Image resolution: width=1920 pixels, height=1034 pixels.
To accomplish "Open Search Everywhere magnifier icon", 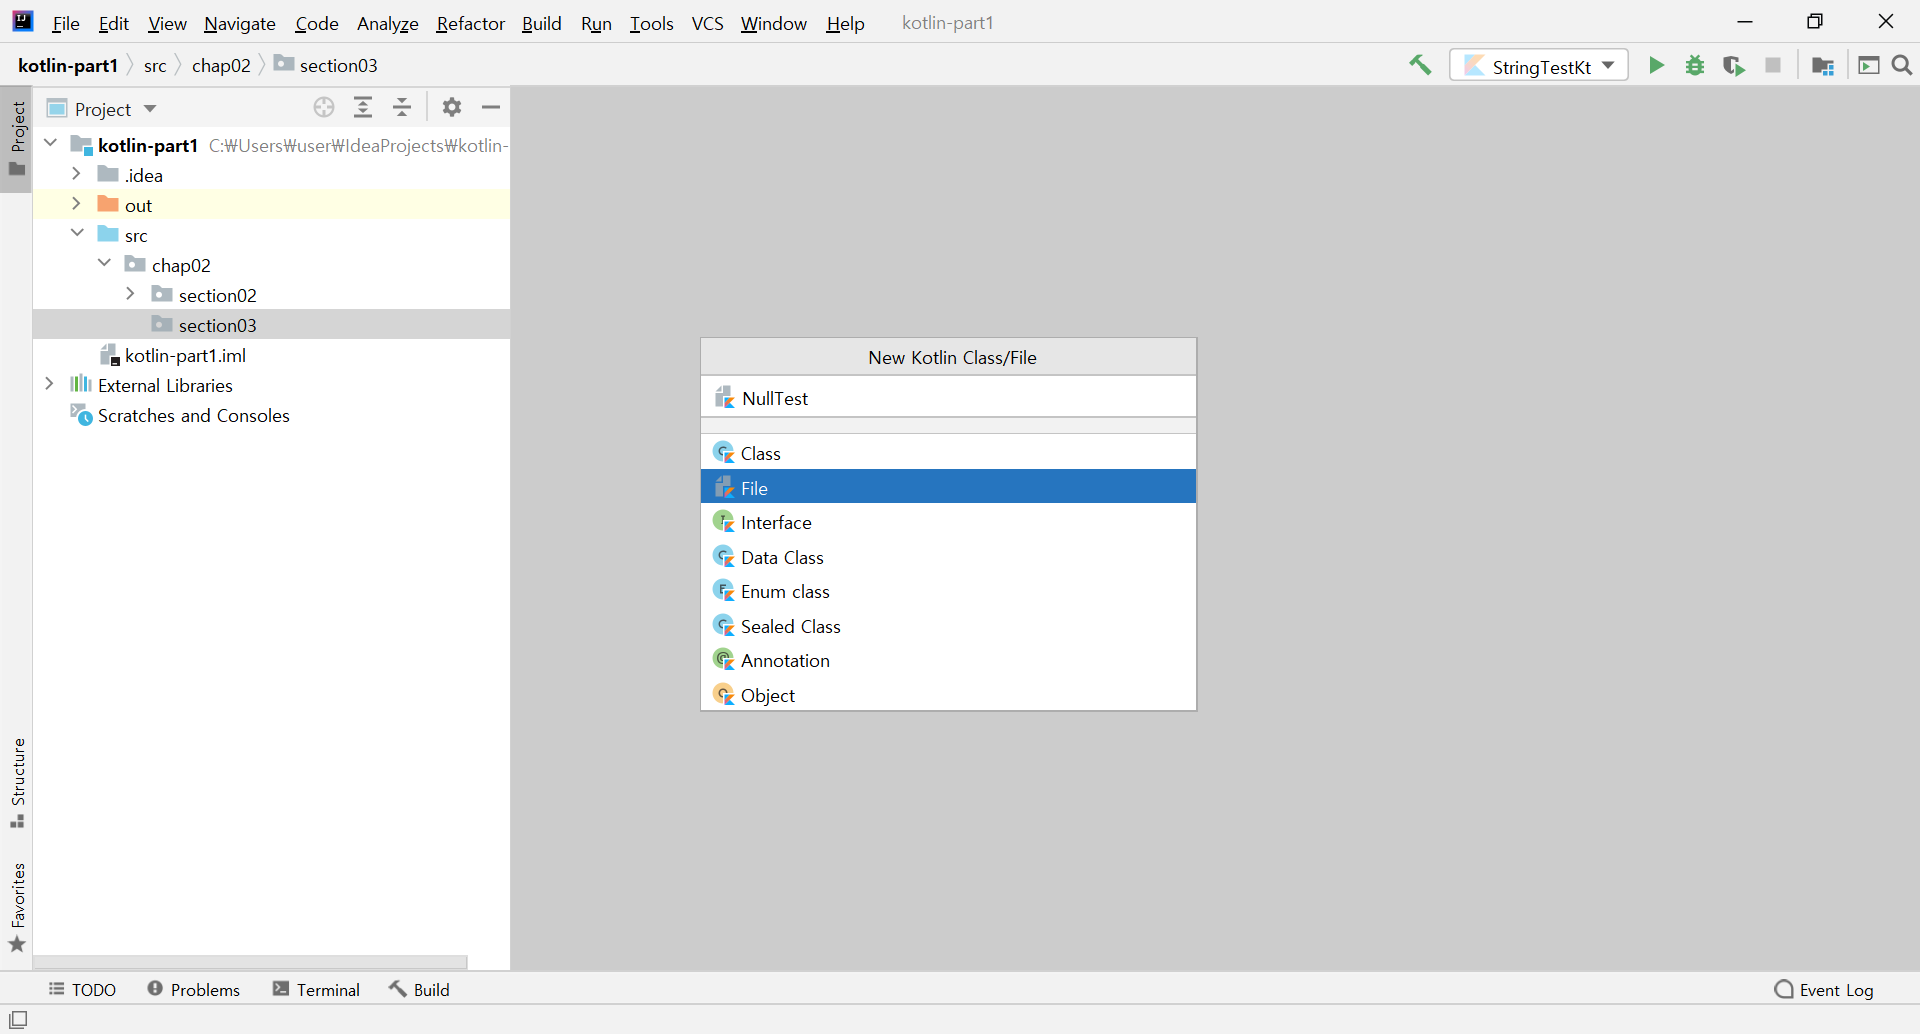I will 1902,66.
